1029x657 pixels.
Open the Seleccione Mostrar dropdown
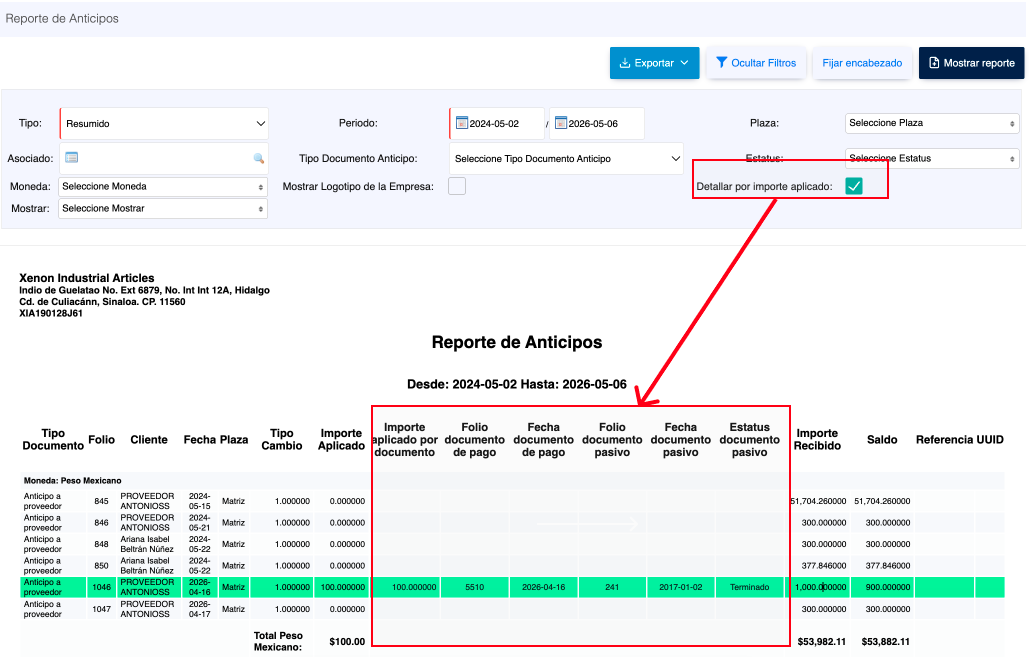pos(163,209)
